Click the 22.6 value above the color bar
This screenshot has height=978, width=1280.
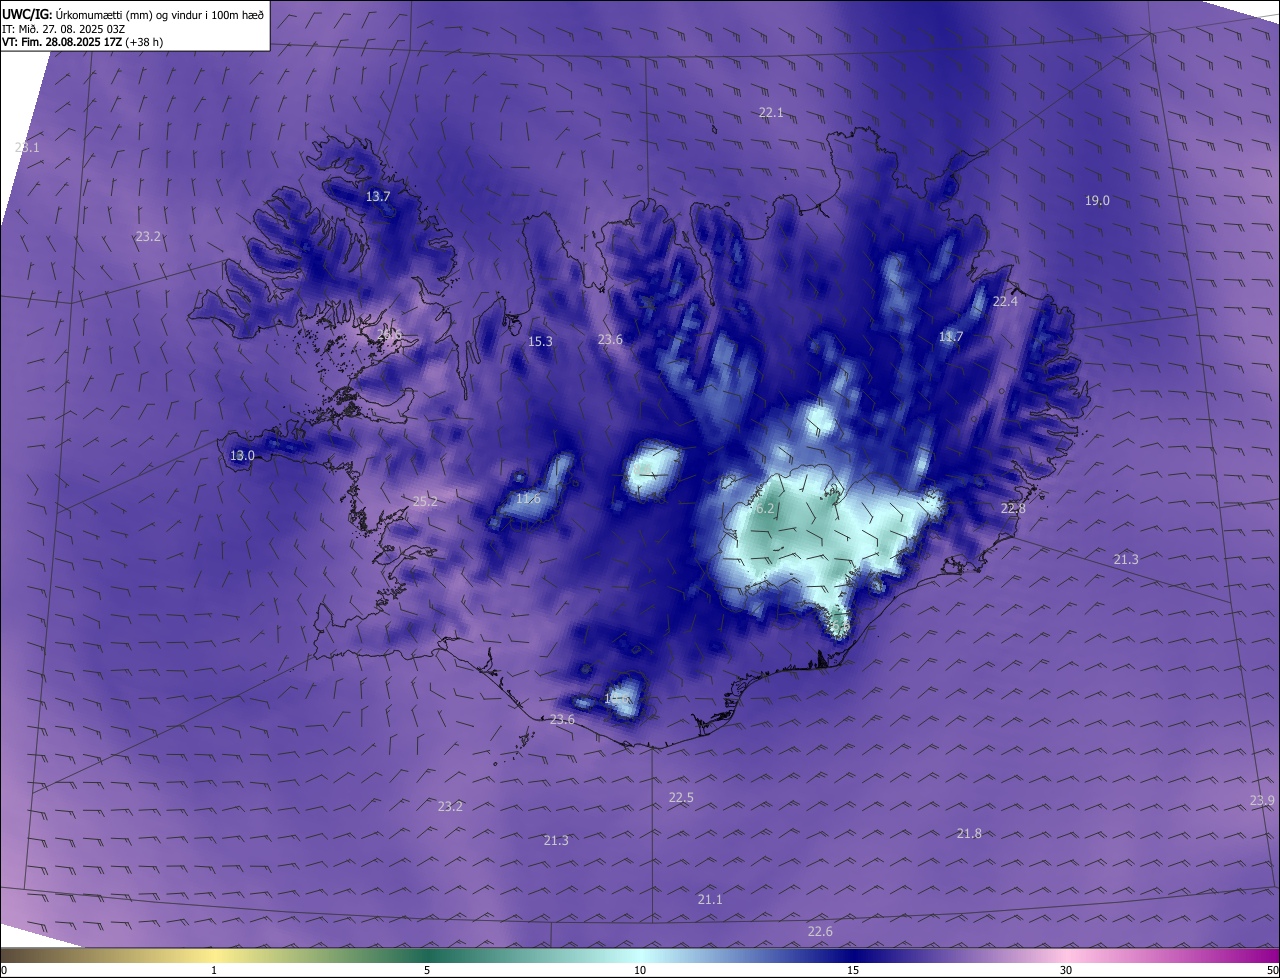[820, 932]
